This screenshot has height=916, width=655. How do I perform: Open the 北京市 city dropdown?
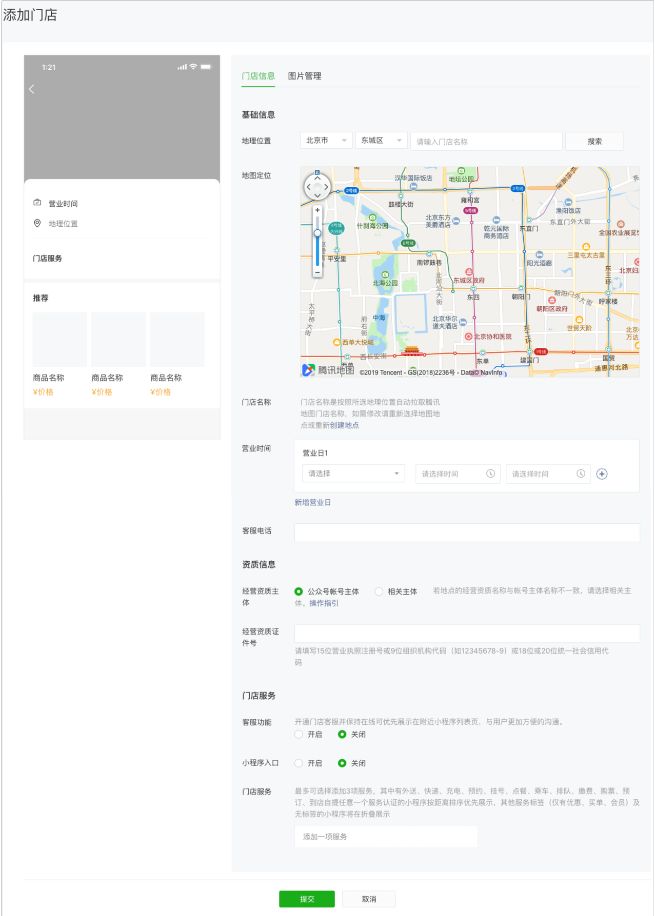point(327,141)
